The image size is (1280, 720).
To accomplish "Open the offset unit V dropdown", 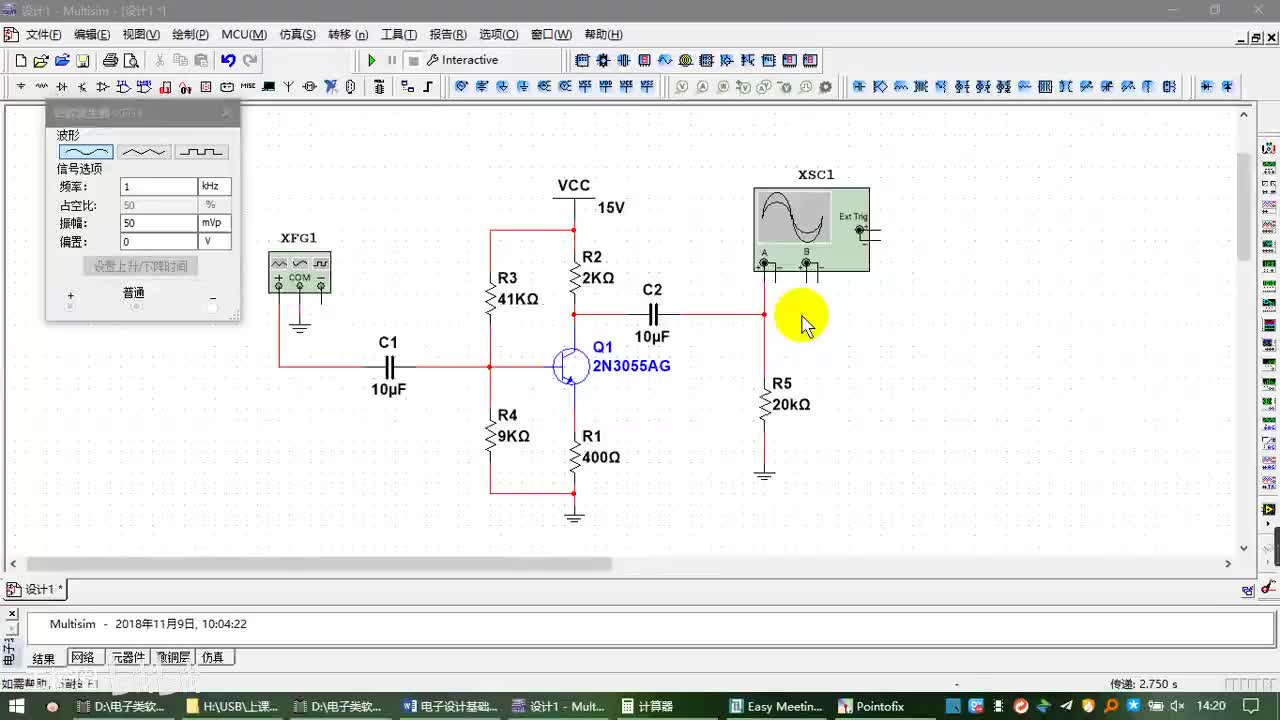I will point(215,242).
